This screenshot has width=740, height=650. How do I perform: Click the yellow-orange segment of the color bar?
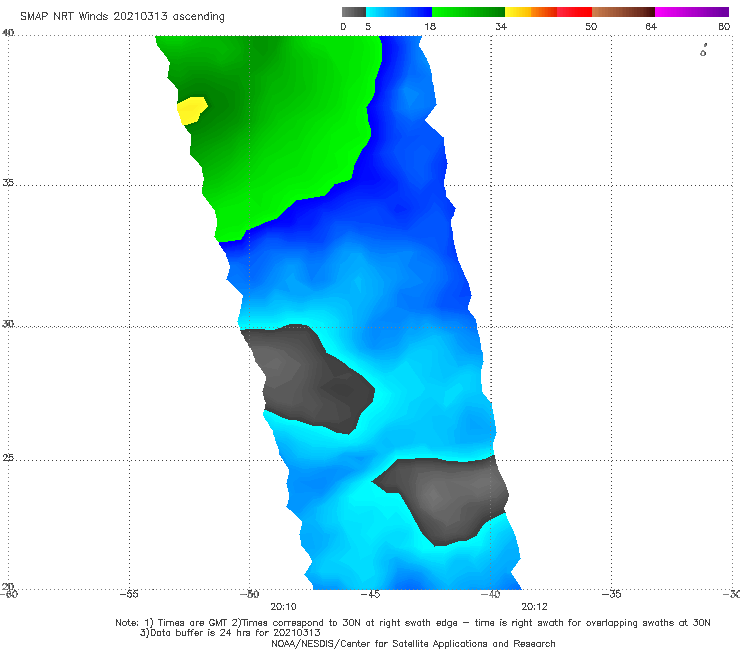531,12
